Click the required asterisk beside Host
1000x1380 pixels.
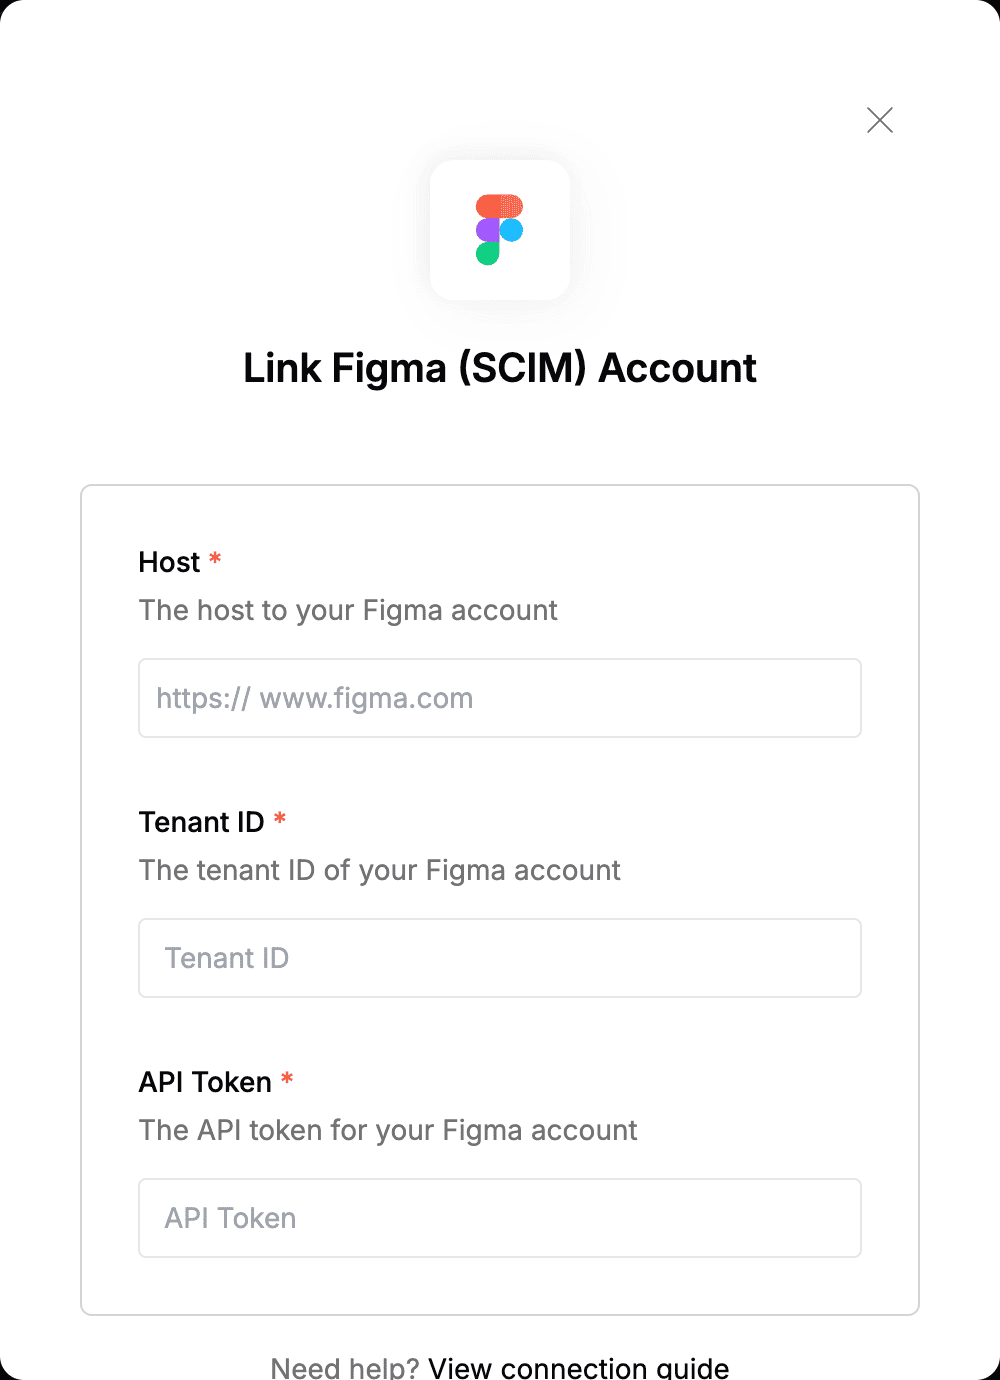point(215,559)
